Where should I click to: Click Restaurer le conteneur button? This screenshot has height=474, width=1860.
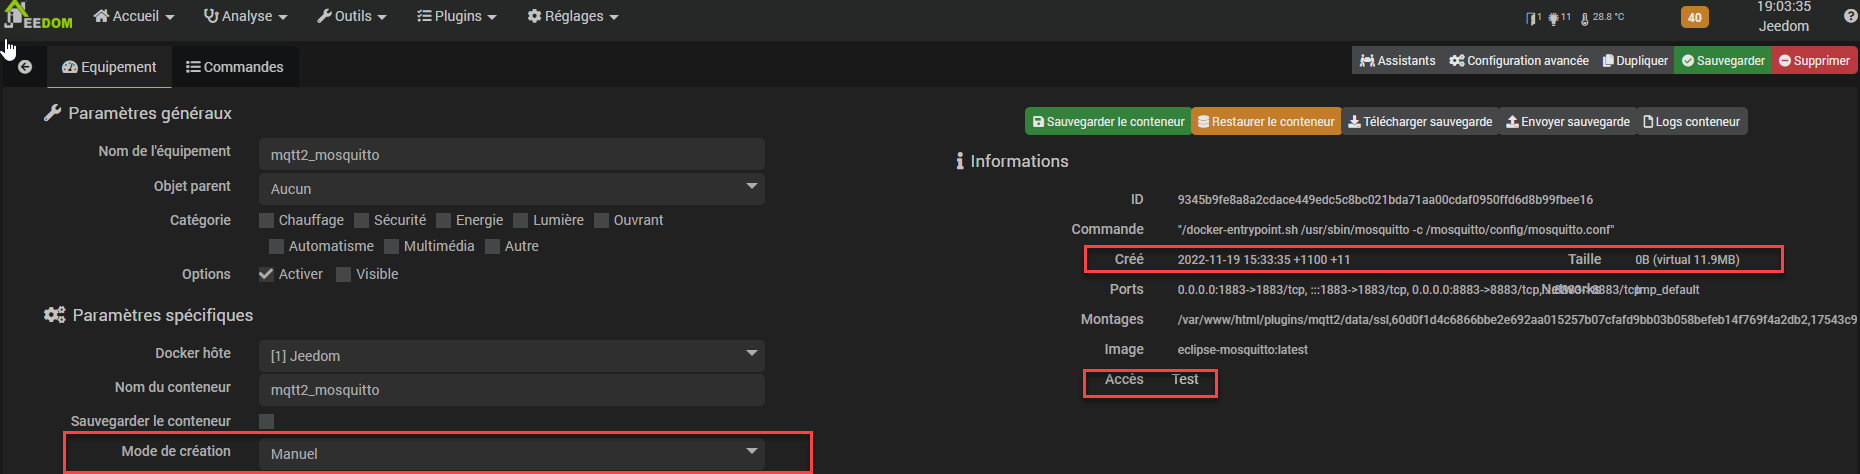(1266, 121)
